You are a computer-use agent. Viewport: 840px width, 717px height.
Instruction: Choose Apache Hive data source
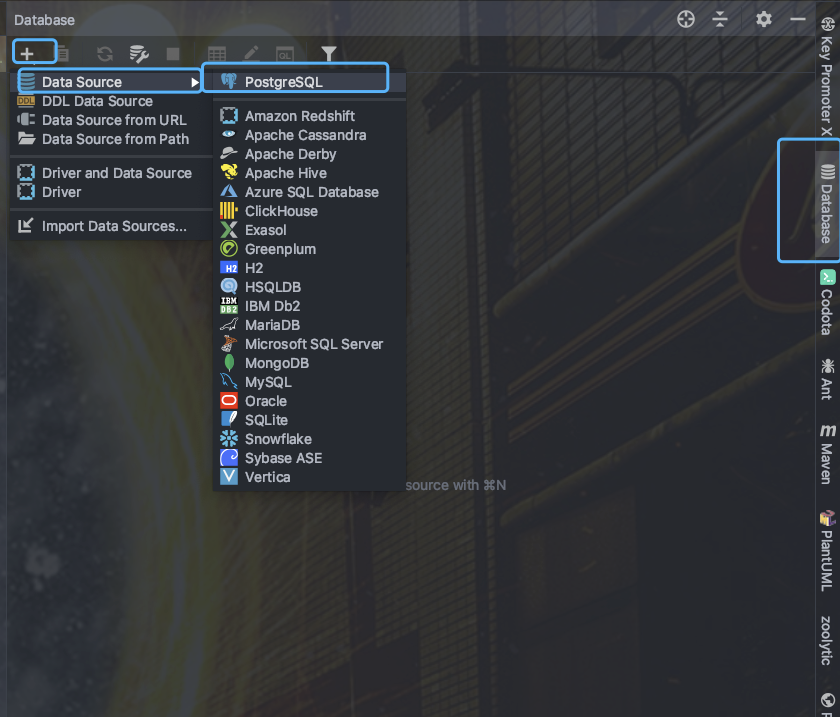coord(310,173)
